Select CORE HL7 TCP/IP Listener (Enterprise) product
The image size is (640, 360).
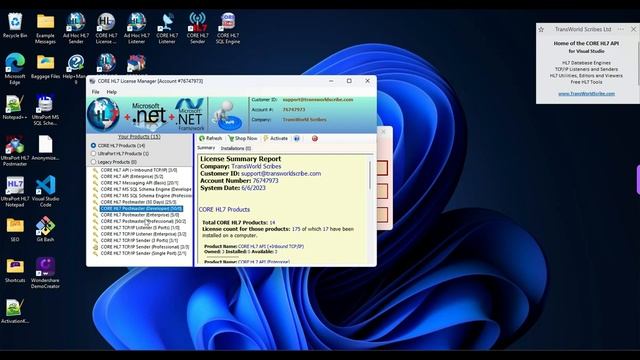click(x=143, y=234)
